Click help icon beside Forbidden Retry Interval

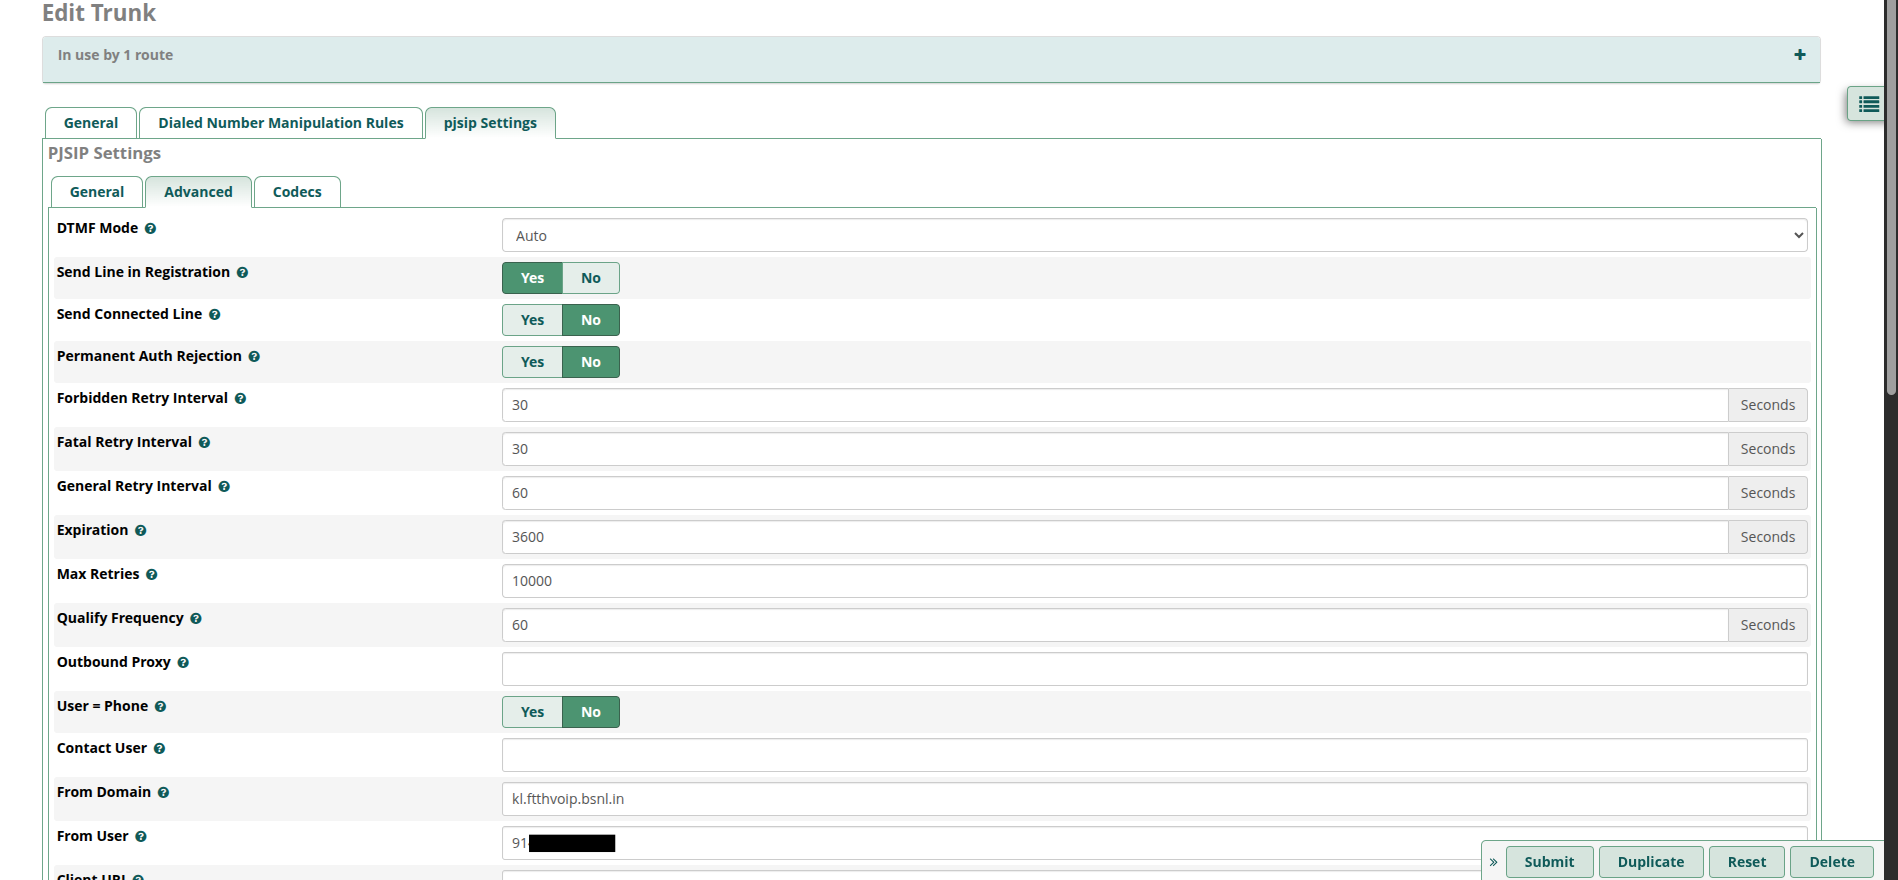coord(240,399)
